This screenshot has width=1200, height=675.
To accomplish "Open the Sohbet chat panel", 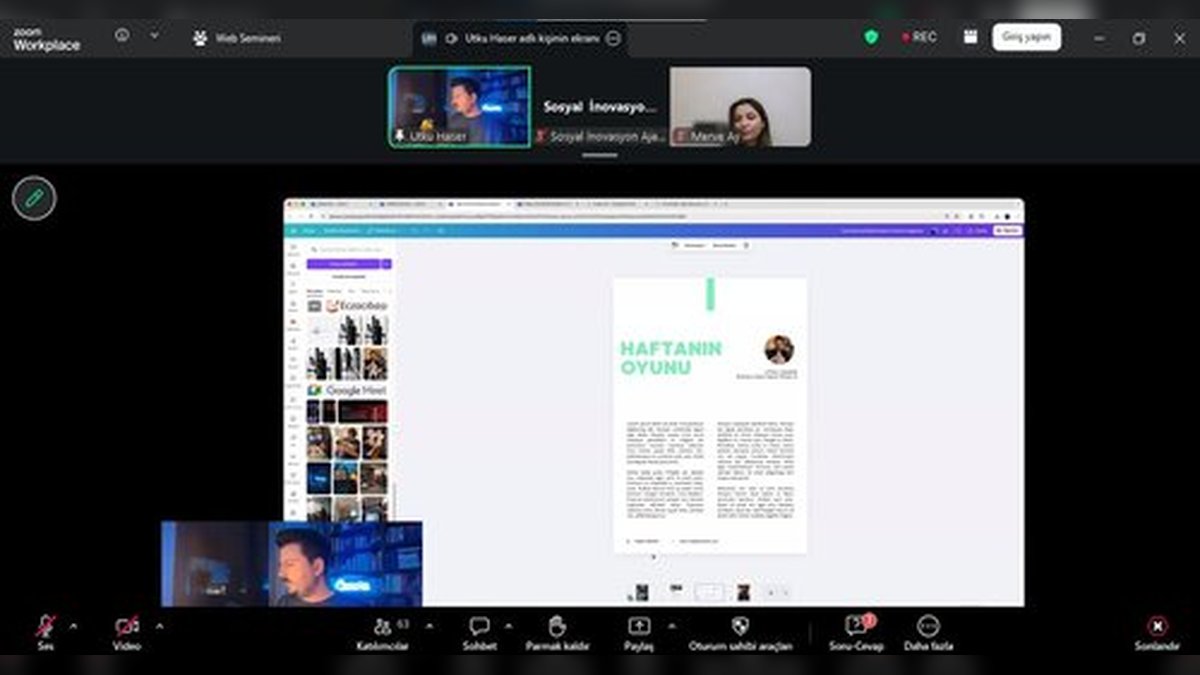I will [x=479, y=628].
